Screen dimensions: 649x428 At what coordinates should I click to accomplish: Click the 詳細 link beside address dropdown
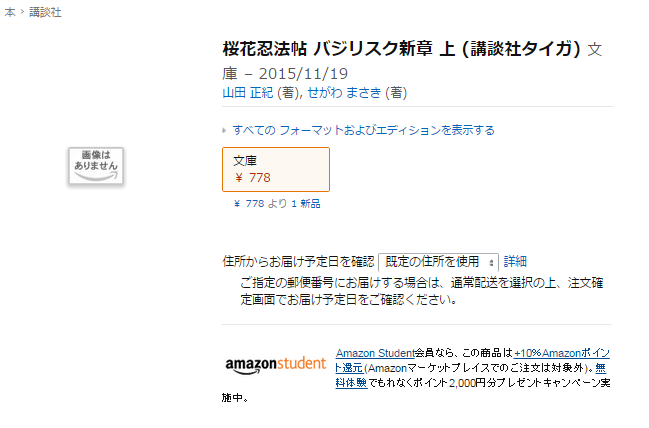click(515, 261)
